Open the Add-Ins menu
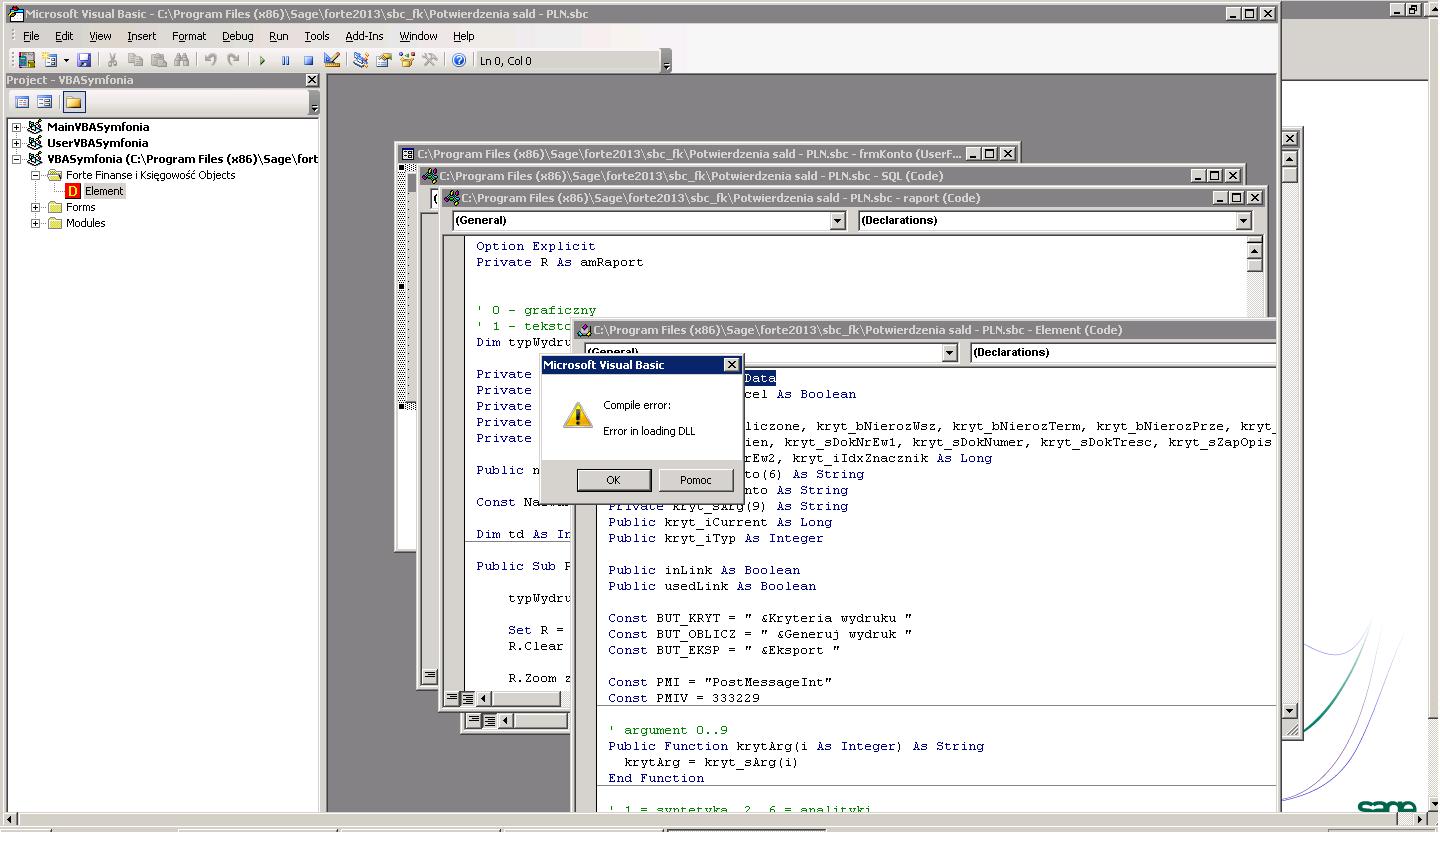 coord(364,36)
